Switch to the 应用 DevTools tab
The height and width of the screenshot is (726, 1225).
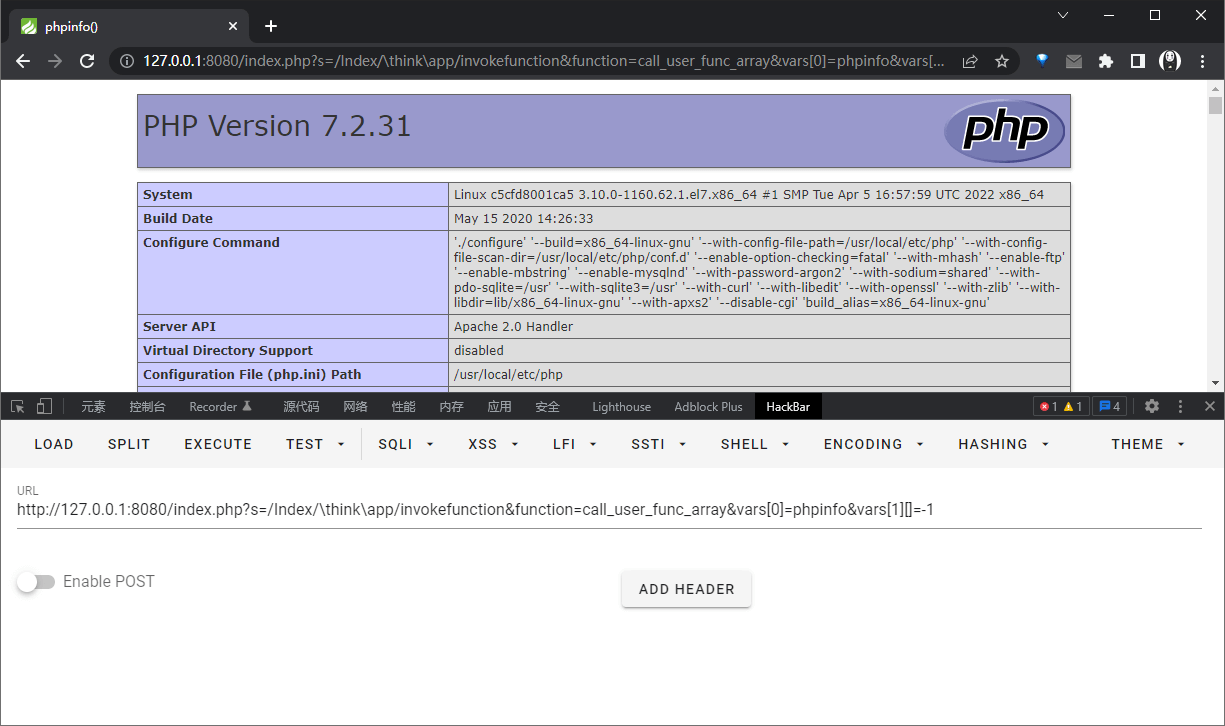[x=499, y=406]
